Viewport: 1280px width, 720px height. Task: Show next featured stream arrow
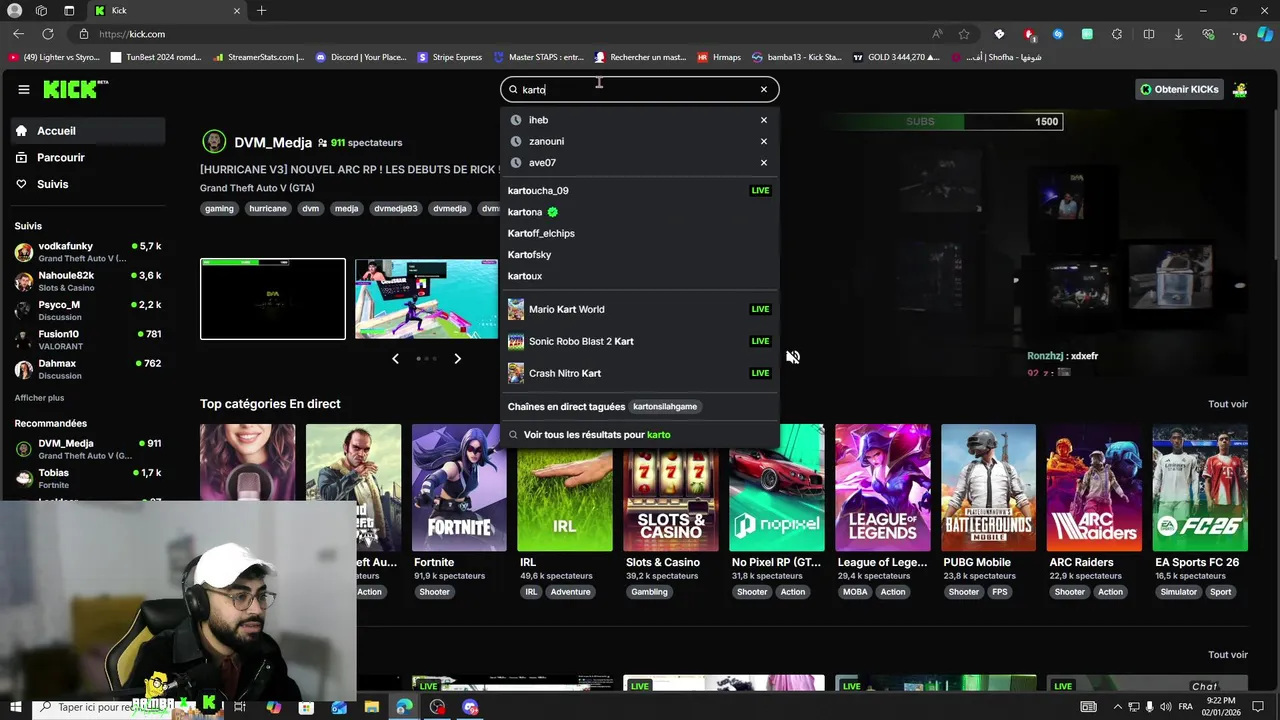457,358
